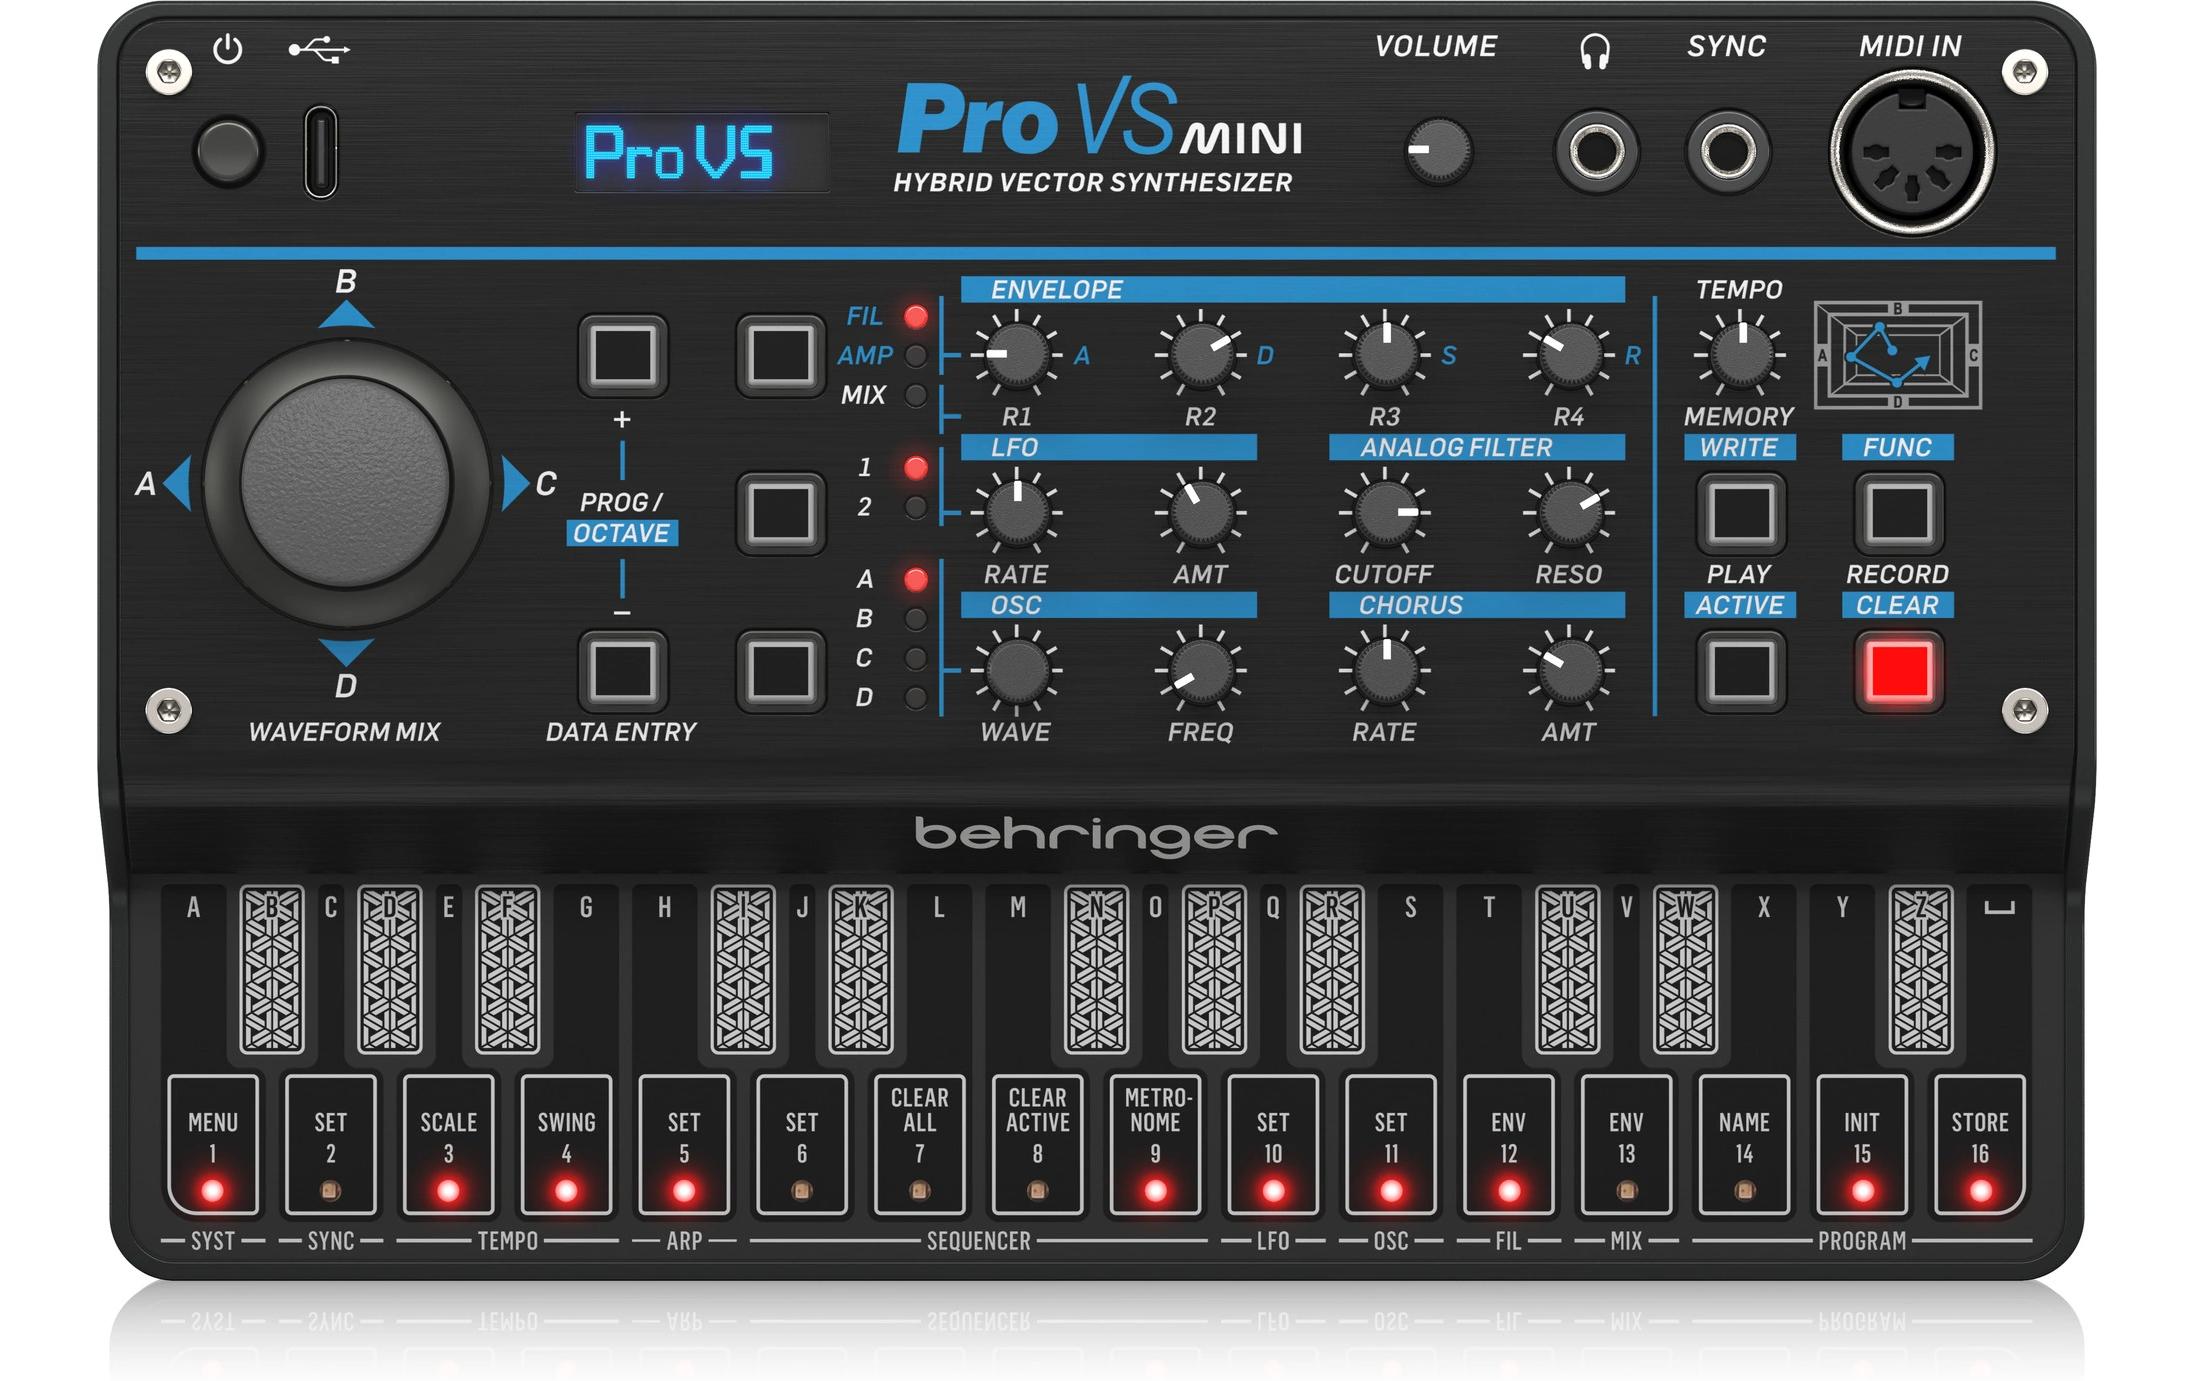
Task: Click the METRONOME 9 step button
Action: pos(1155,1144)
